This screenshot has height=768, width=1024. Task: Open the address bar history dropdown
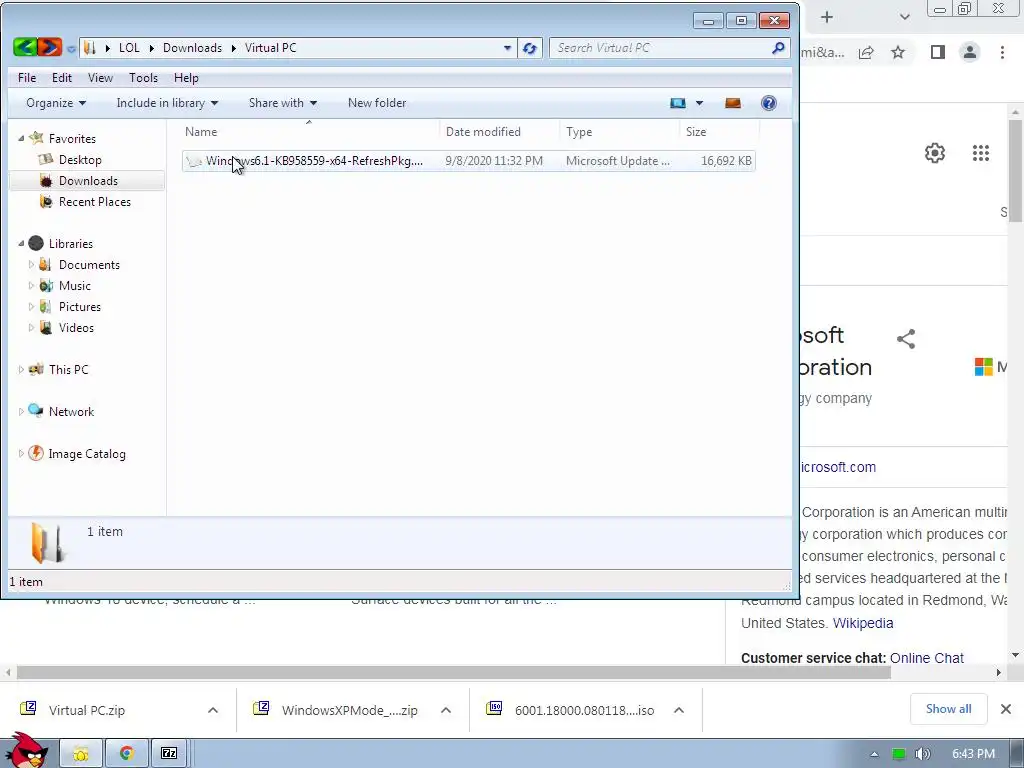[507, 48]
